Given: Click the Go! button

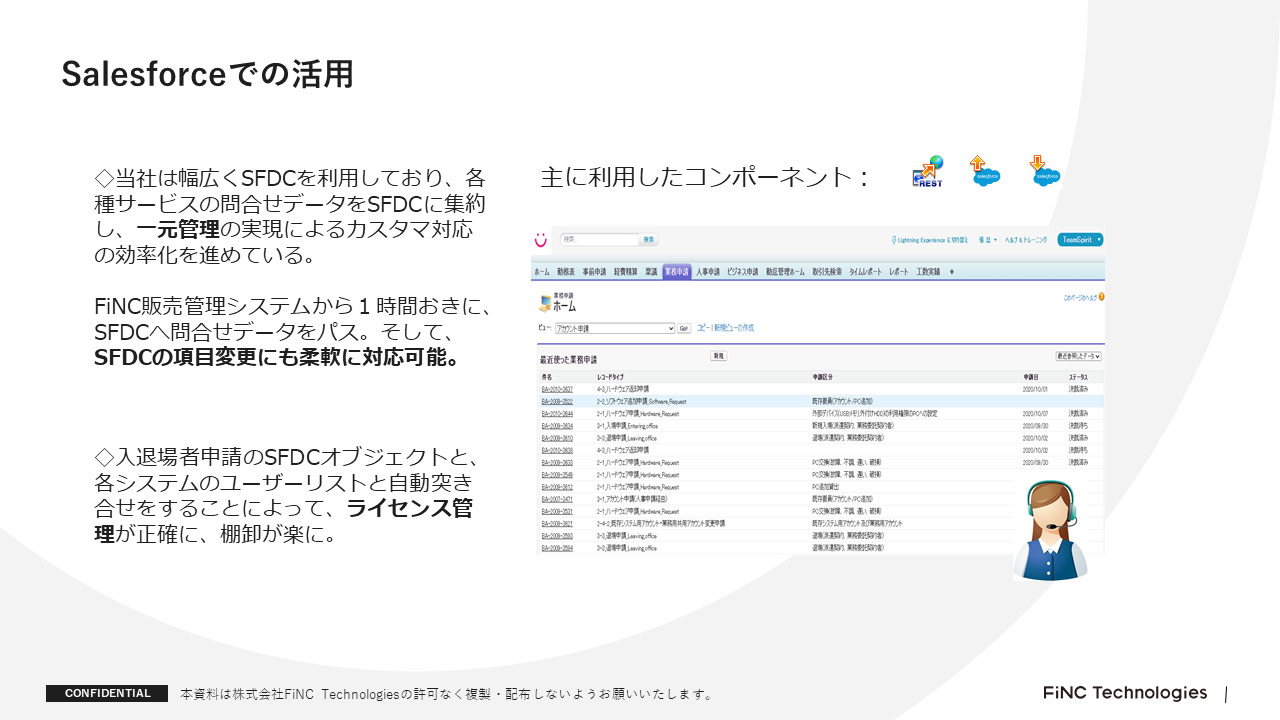Looking at the screenshot, I should [x=685, y=328].
